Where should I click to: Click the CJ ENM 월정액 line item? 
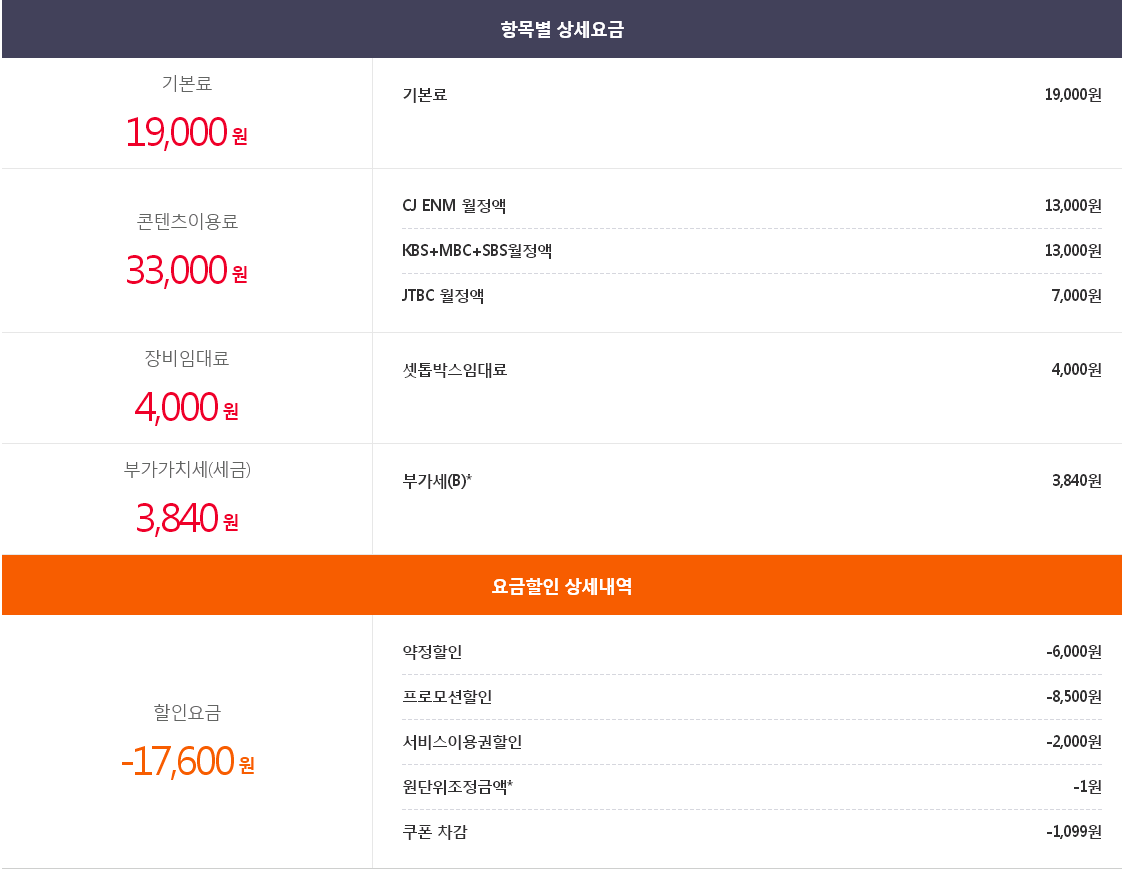click(453, 206)
